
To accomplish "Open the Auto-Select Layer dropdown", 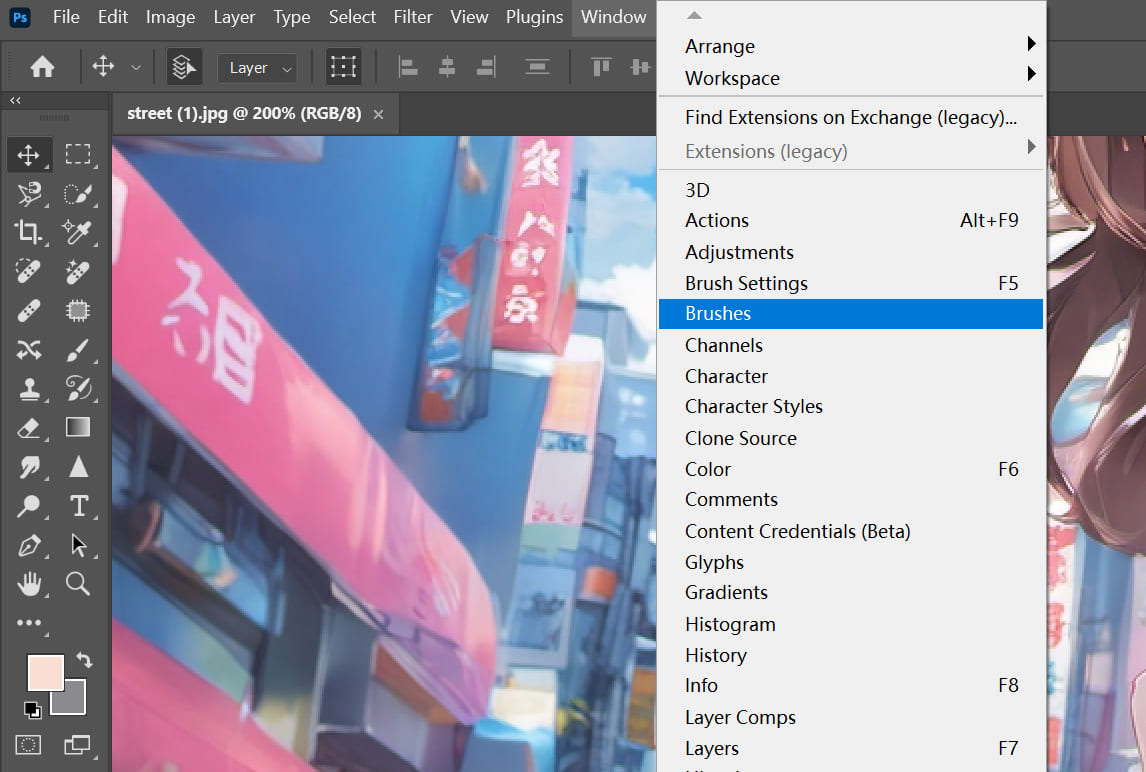I will (257, 68).
